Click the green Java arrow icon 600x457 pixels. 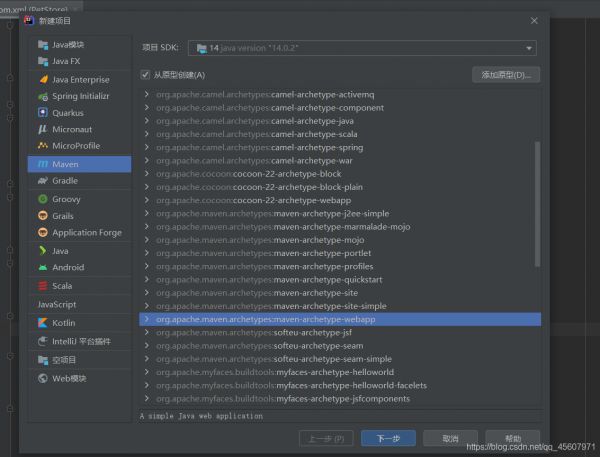point(43,251)
